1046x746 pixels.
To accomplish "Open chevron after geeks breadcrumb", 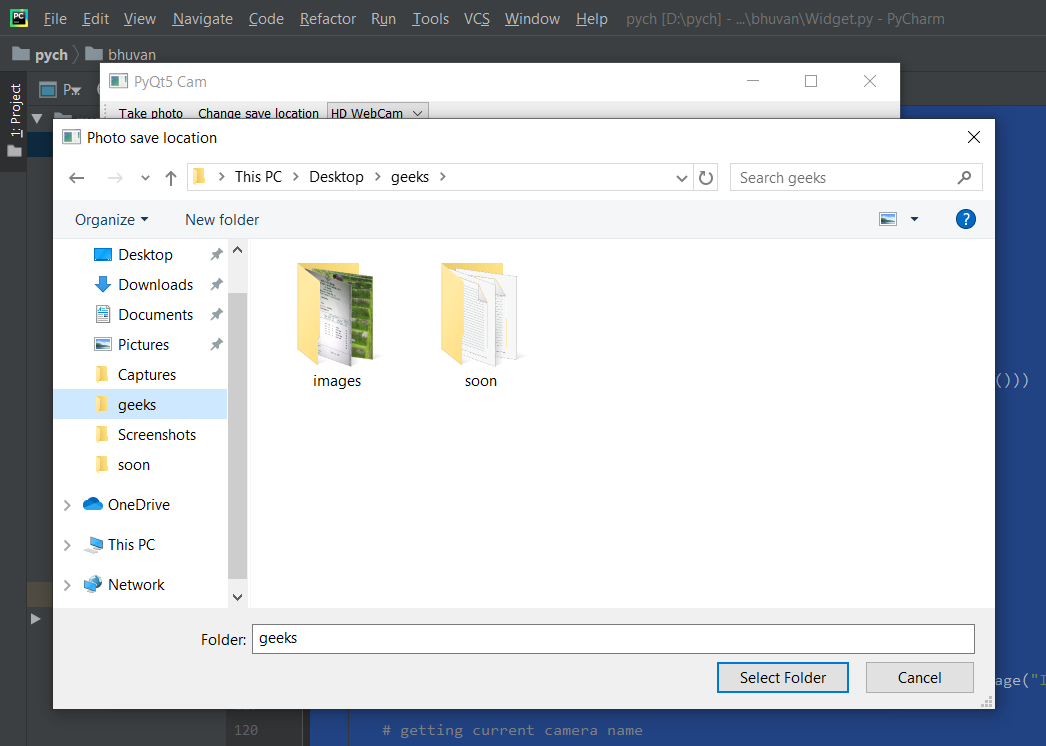I will pyautogui.click(x=442, y=177).
